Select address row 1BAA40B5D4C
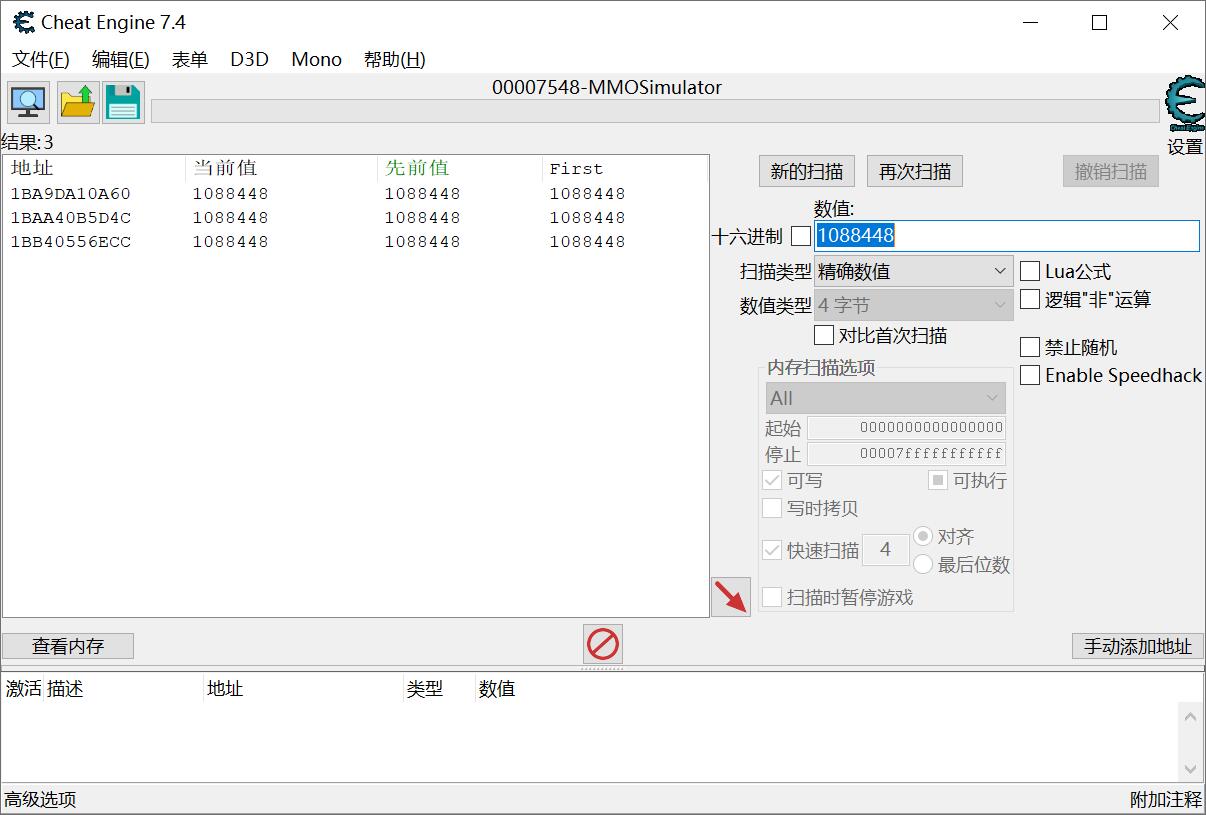Image resolution: width=1206 pixels, height=815 pixels. pyautogui.click(x=355, y=218)
